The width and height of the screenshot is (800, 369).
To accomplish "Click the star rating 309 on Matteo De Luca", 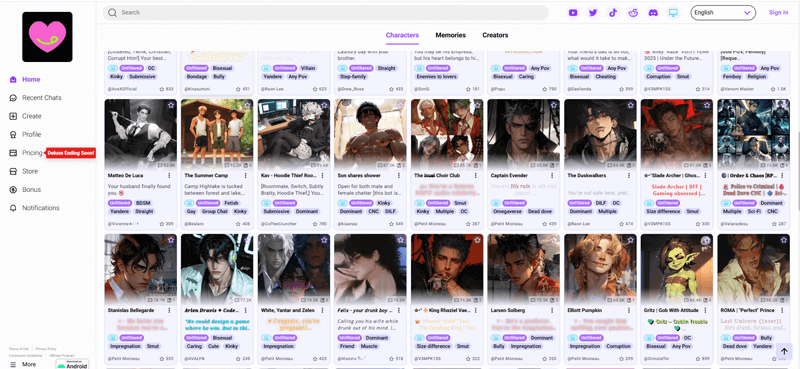I will (x=166, y=224).
